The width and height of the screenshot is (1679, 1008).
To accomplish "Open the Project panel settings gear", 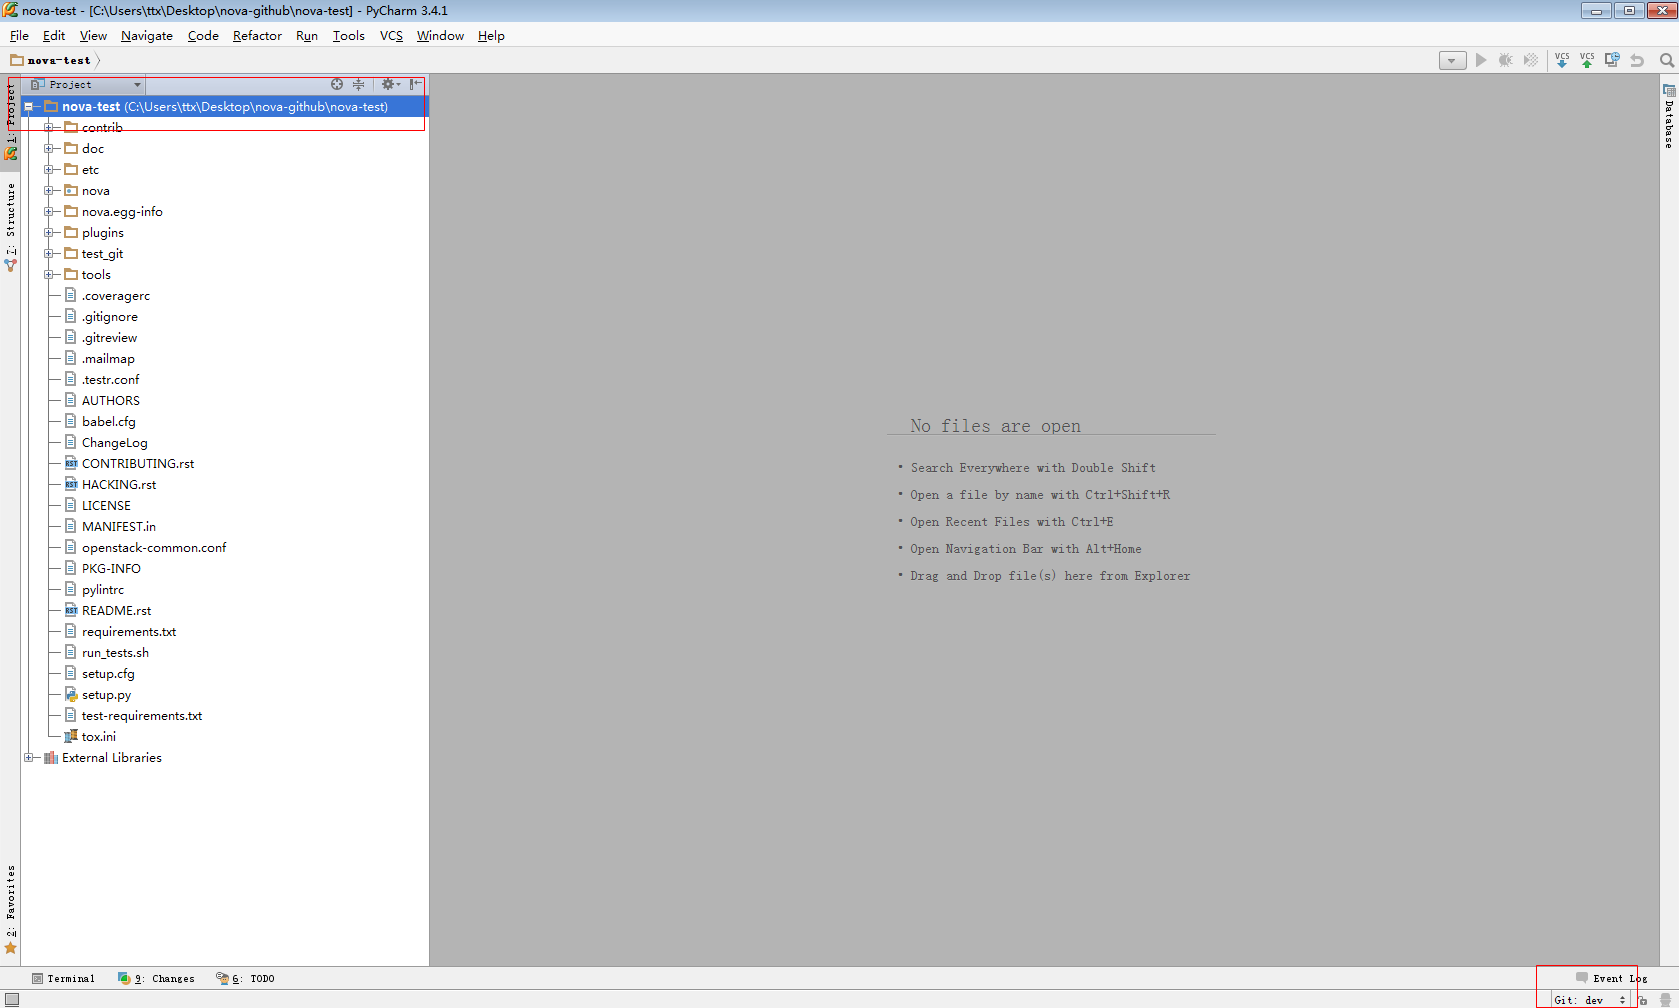I will click(x=390, y=84).
